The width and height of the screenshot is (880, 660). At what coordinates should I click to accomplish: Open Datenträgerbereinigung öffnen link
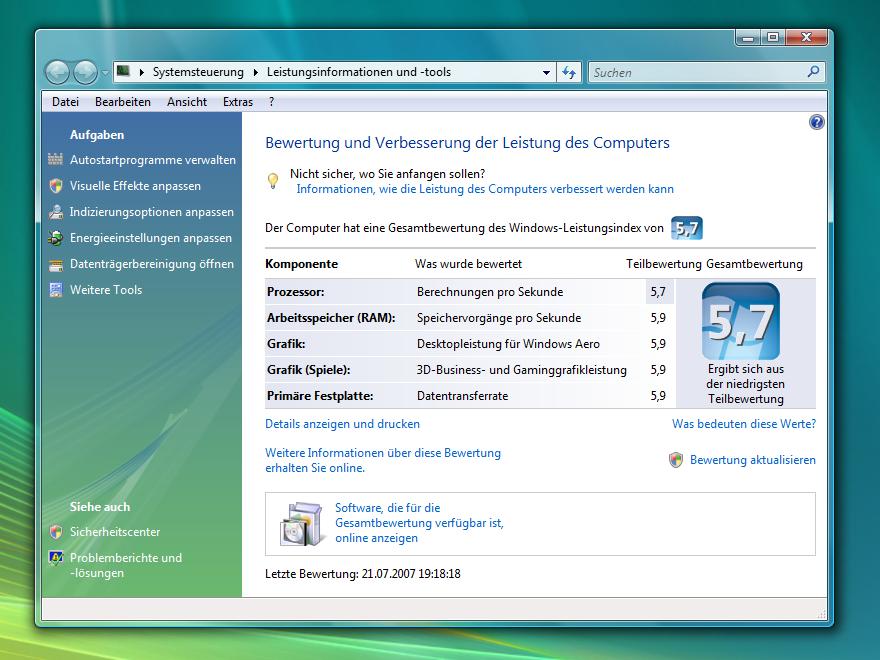(x=152, y=264)
